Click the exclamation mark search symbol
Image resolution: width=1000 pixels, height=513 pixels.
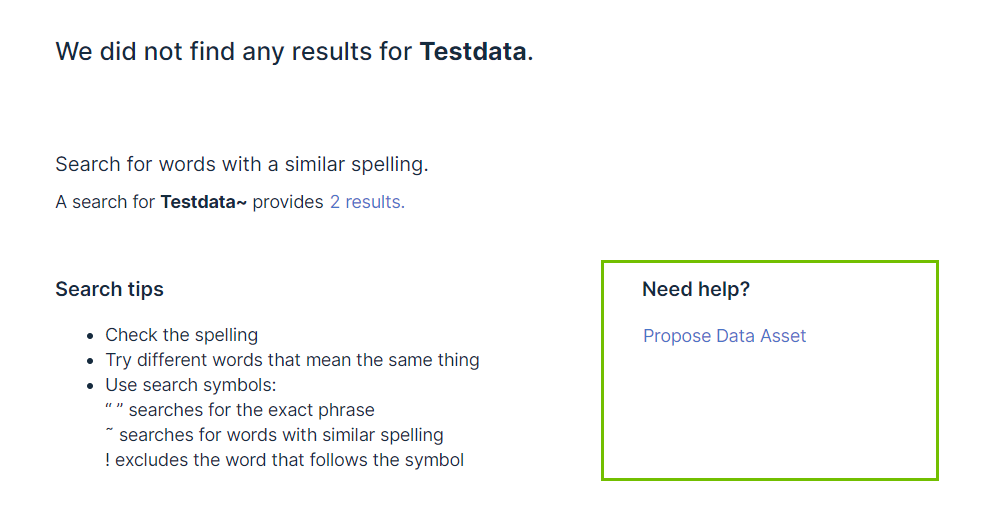click(x=107, y=460)
